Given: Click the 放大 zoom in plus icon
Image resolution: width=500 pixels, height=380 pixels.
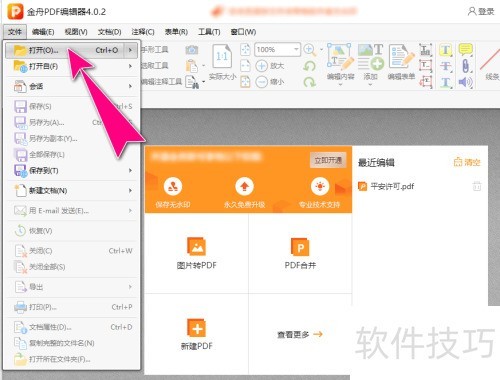Looking at the screenshot, I should click(x=262, y=66).
